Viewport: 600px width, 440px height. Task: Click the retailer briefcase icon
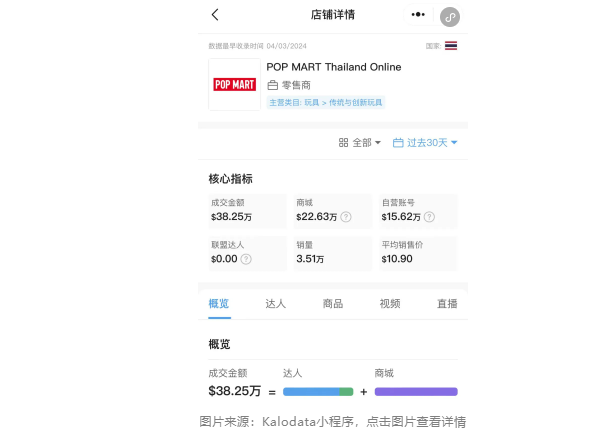(x=272, y=86)
